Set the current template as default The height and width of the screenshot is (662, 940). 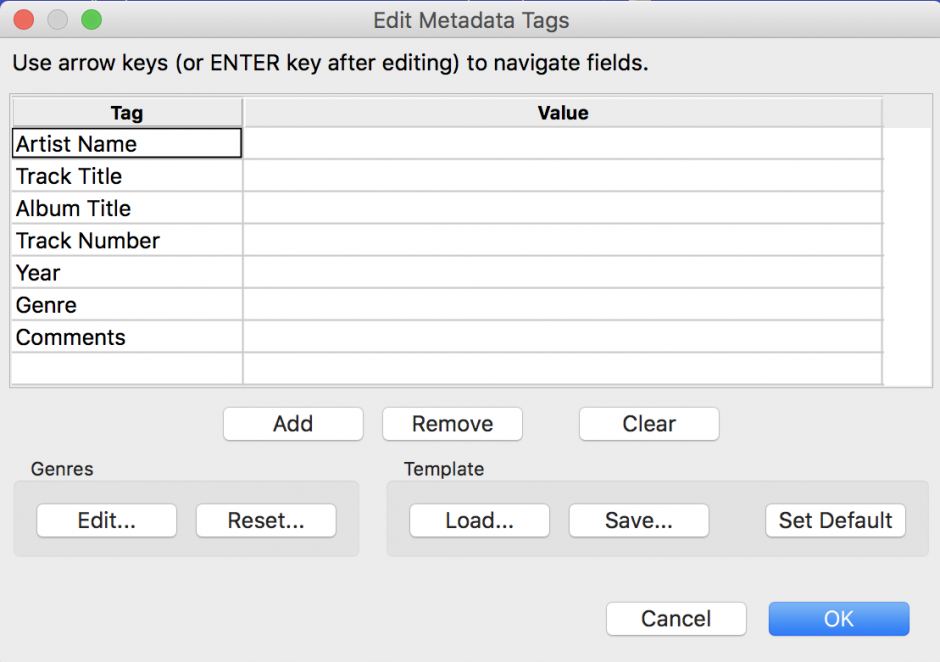(x=834, y=520)
